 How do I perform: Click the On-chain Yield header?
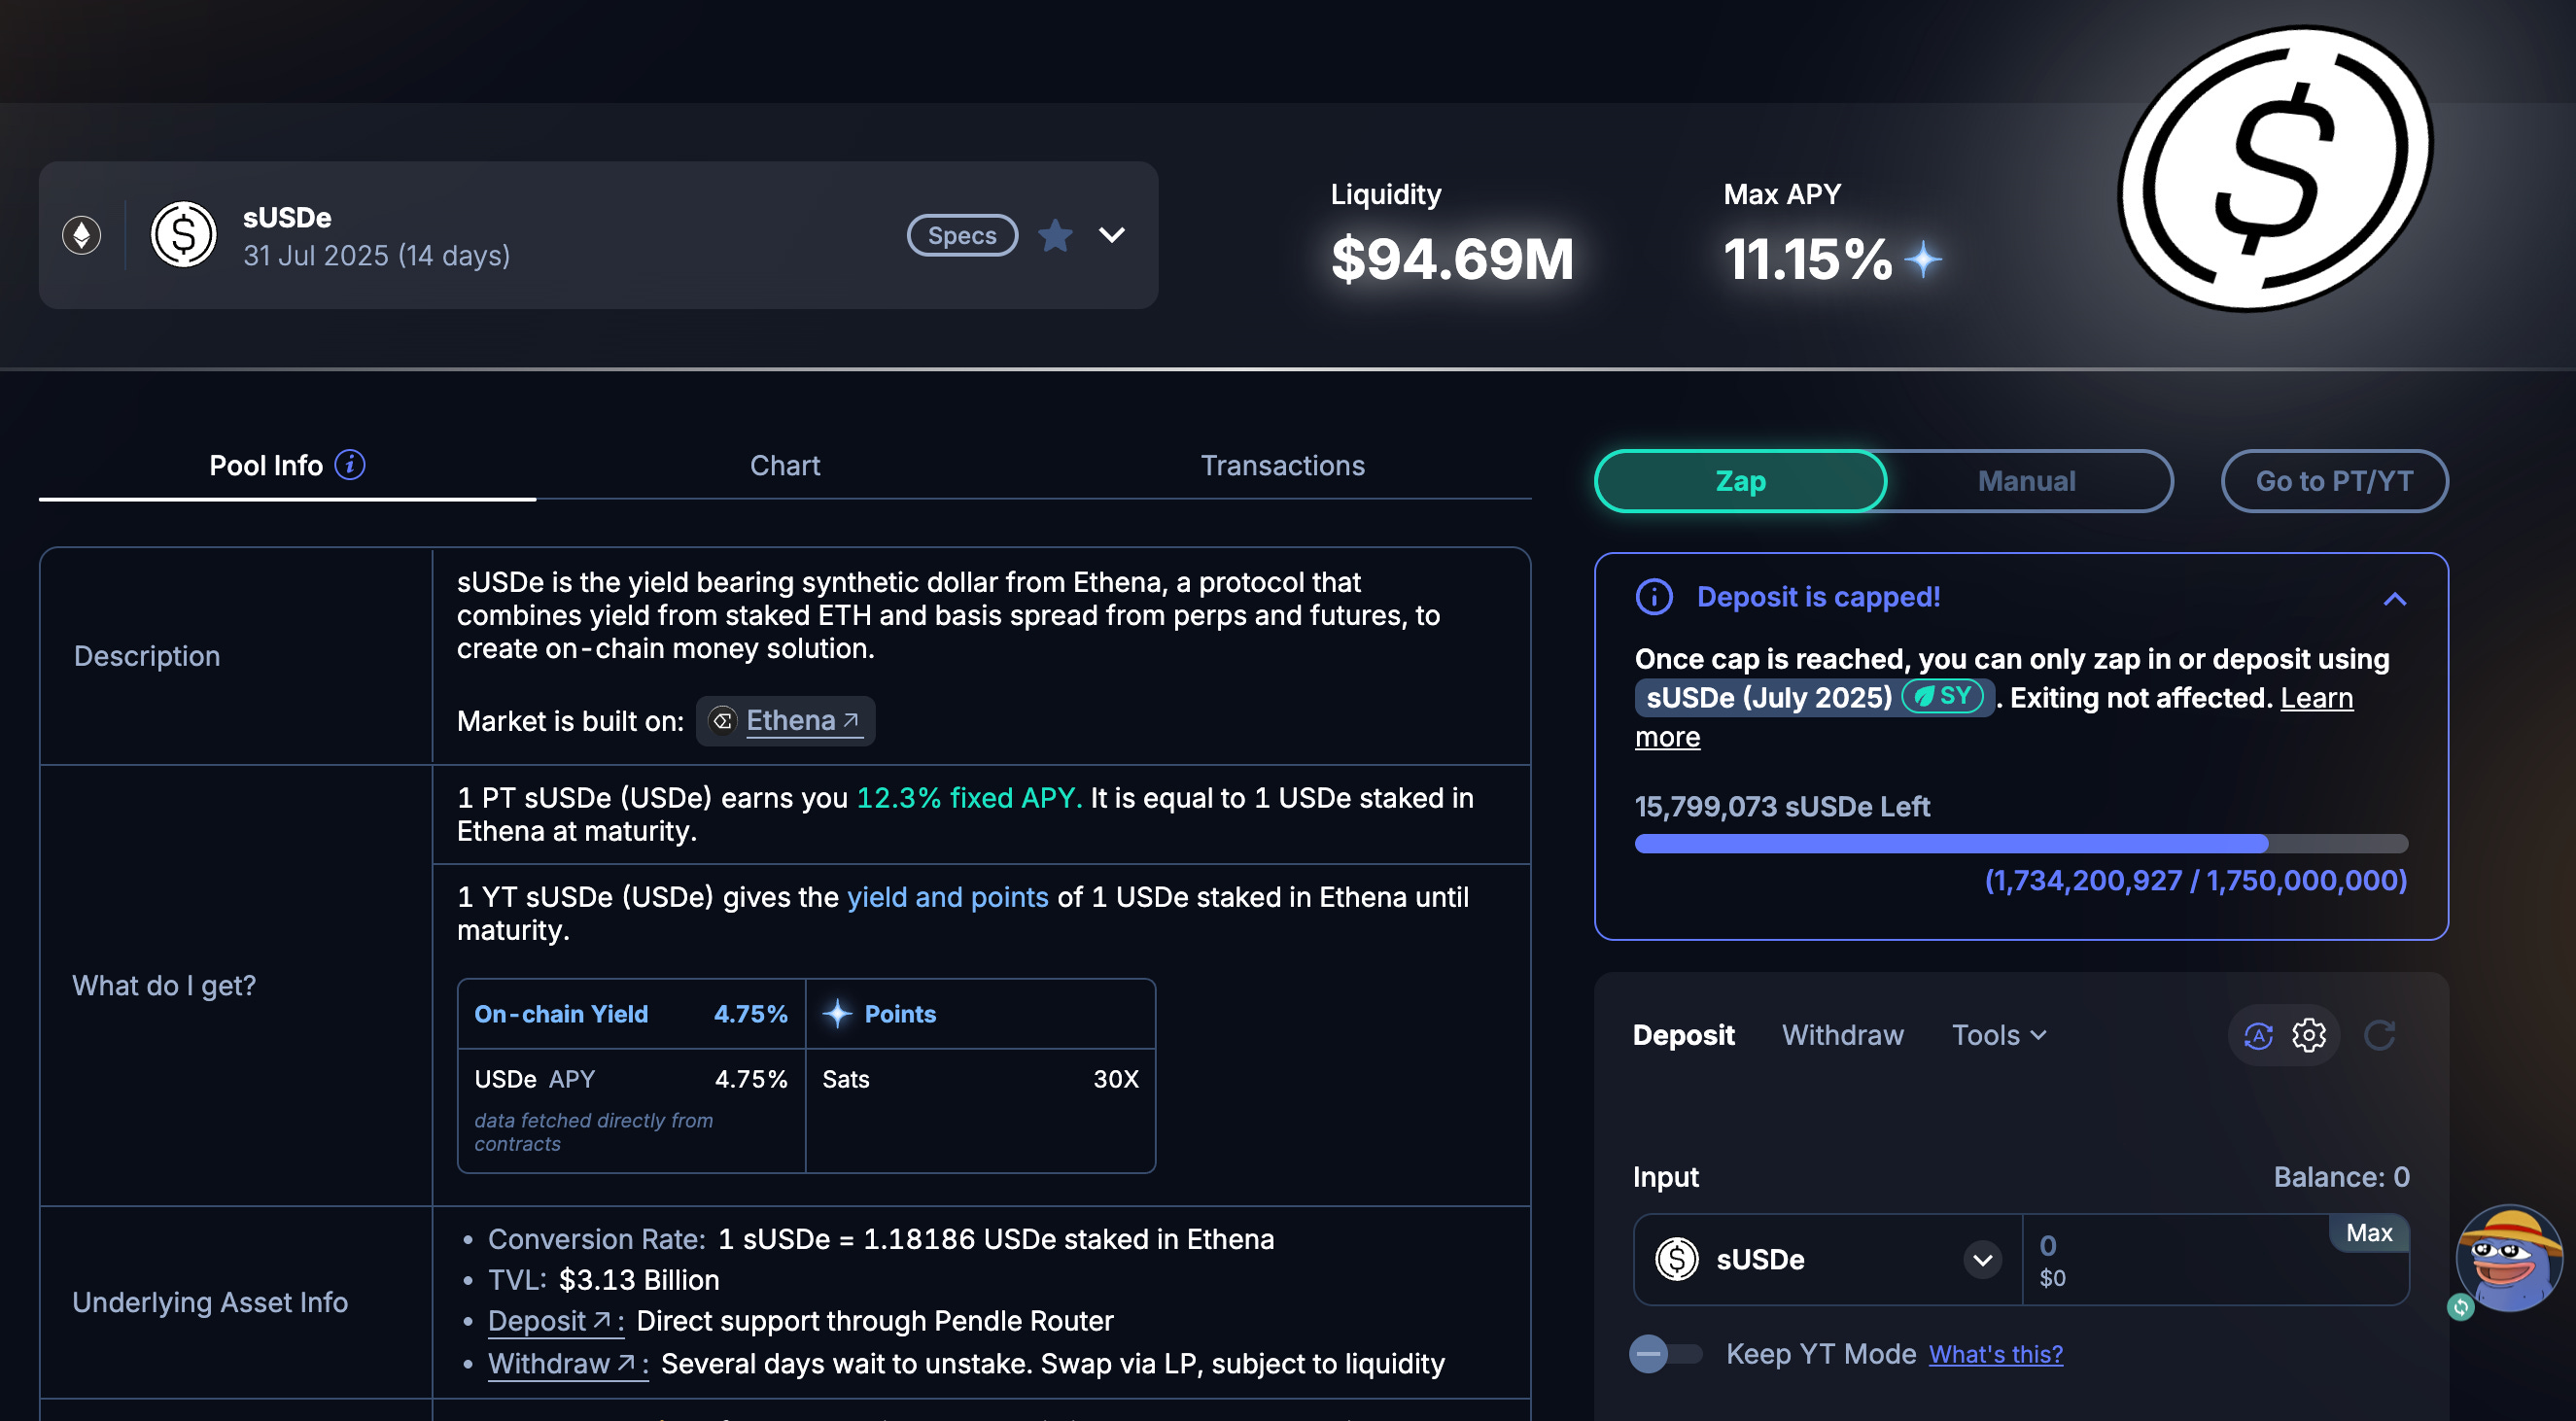(631, 1014)
